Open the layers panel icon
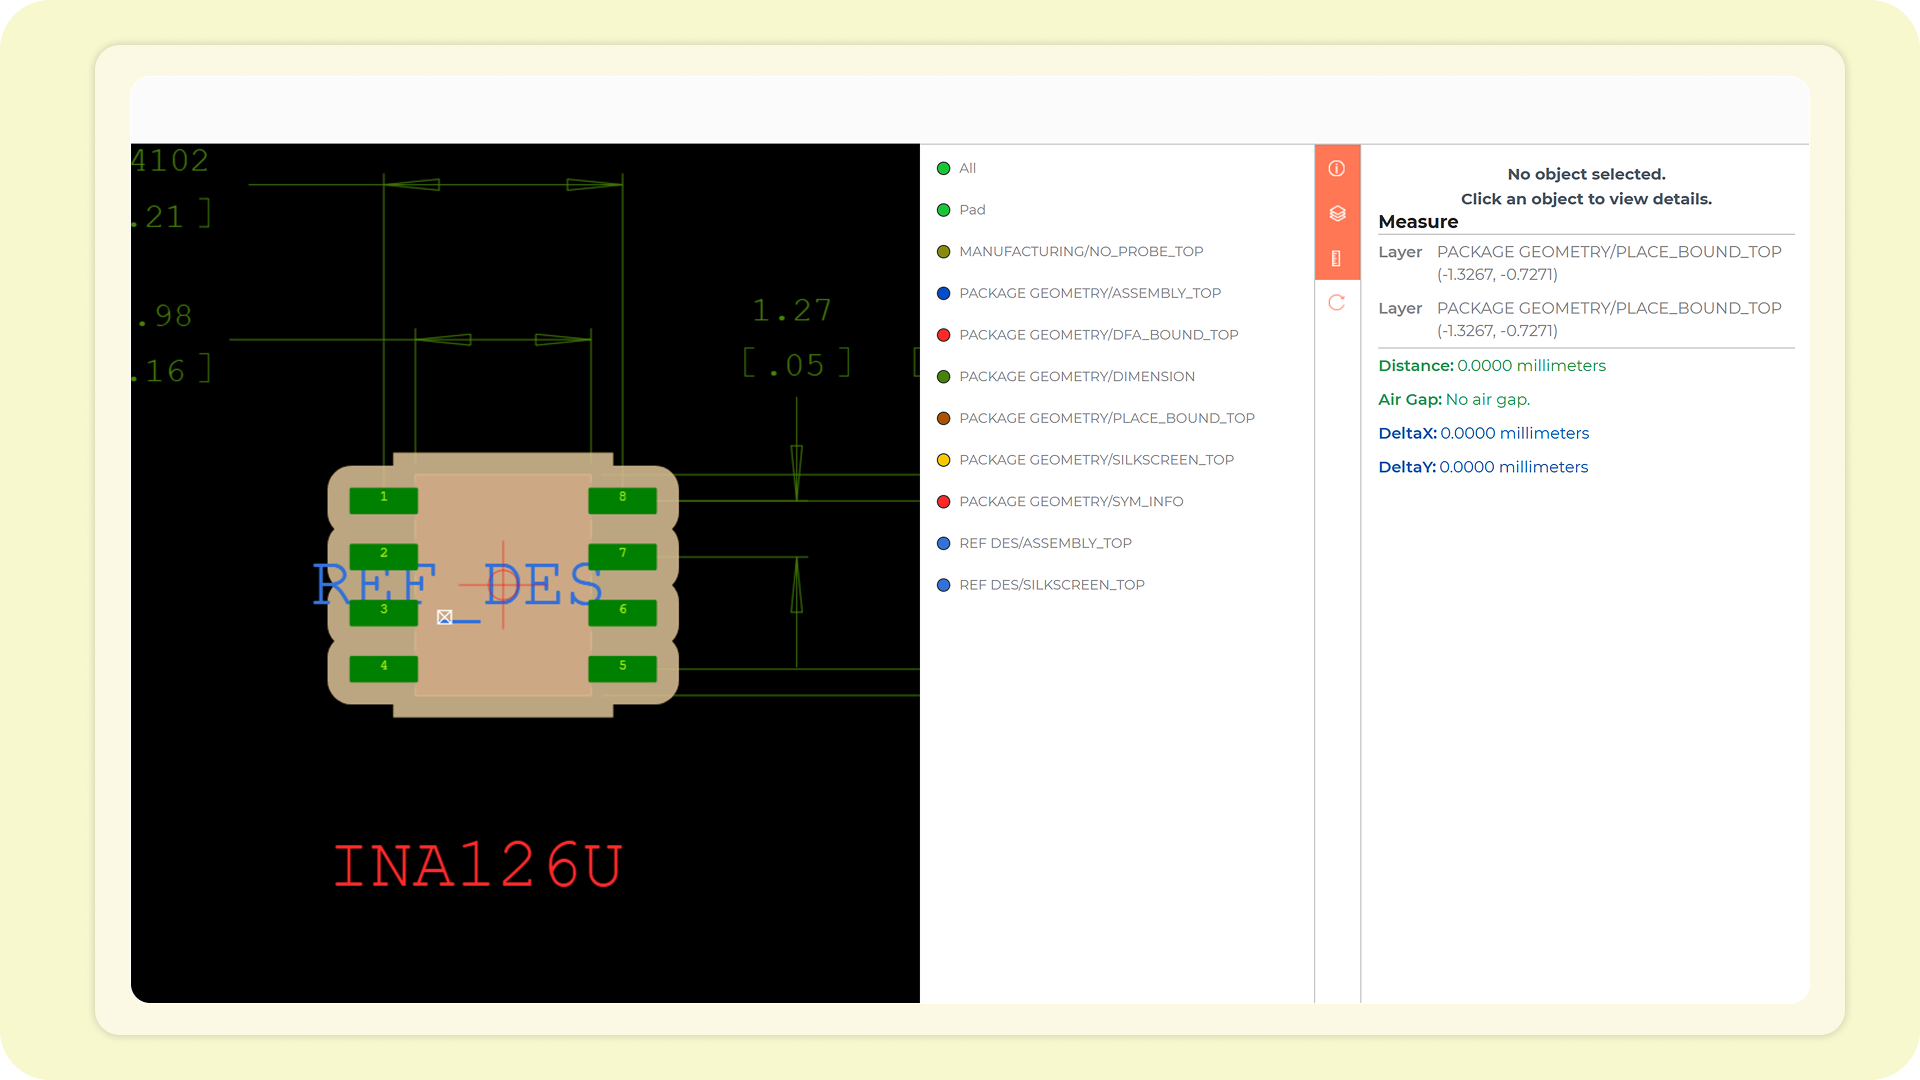This screenshot has height=1080, width=1920. pos(1337,213)
